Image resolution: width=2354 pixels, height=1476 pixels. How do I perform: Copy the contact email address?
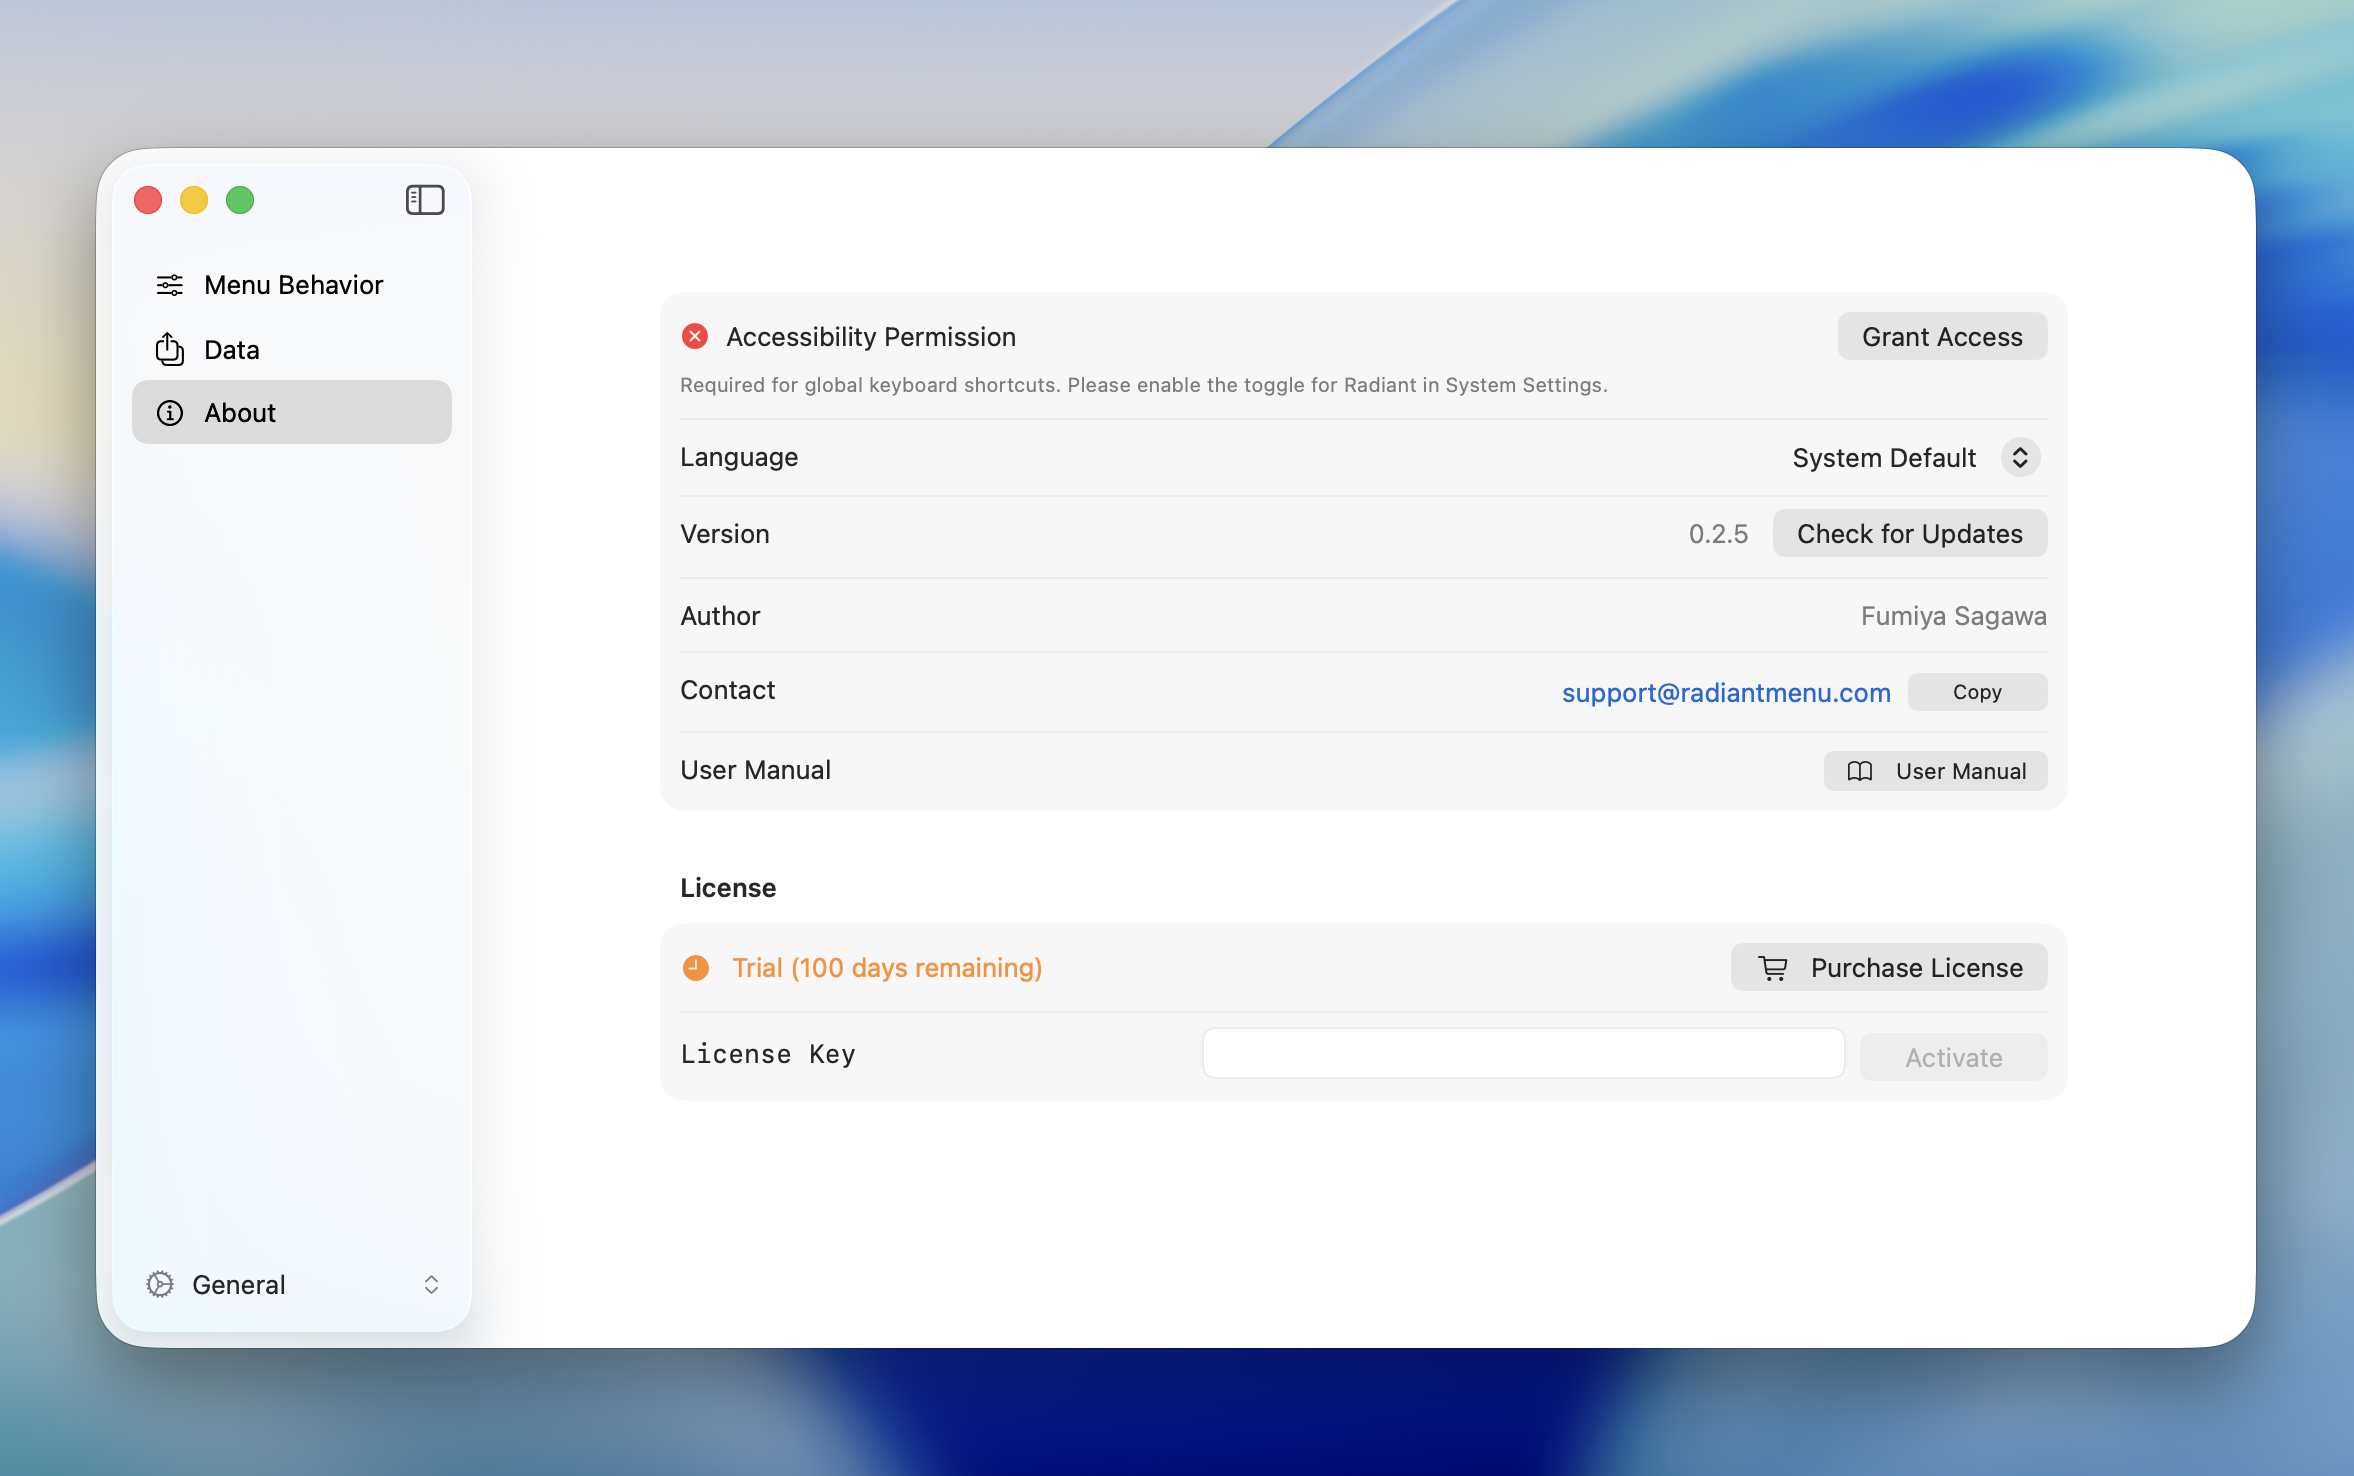click(1976, 691)
